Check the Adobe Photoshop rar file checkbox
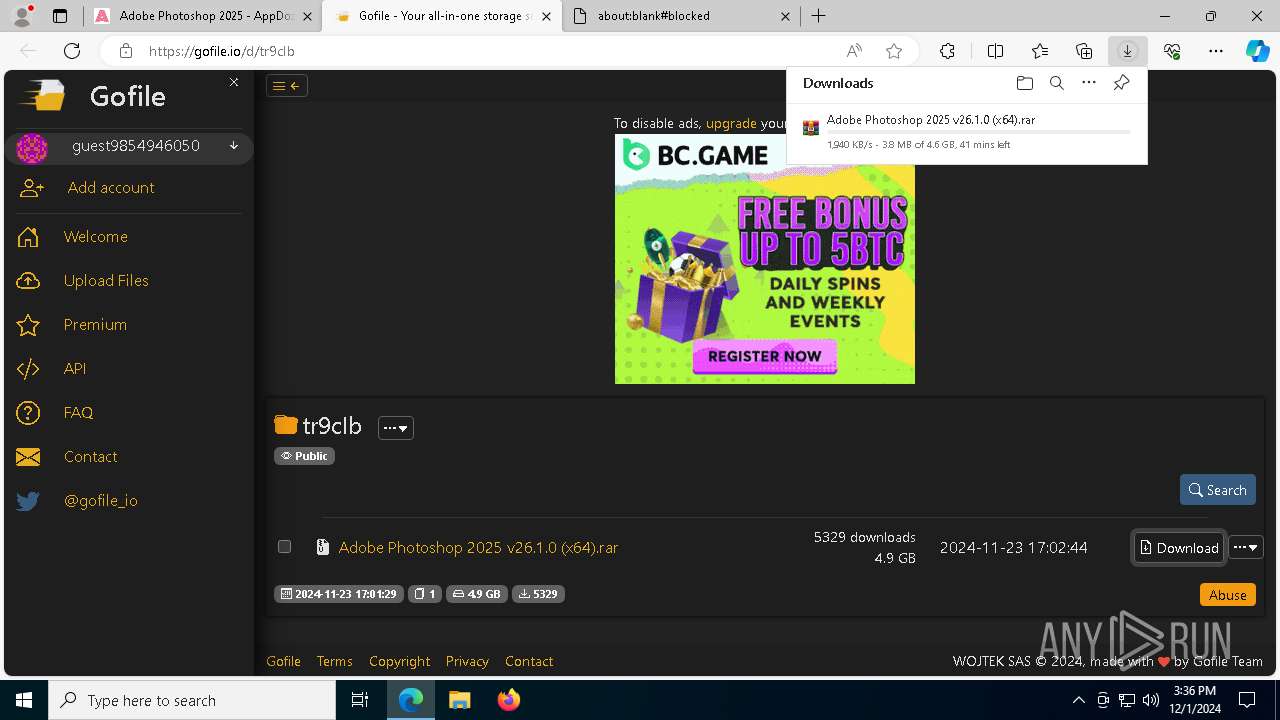Image resolution: width=1280 pixels, height=720 pixels. (284, 546)
